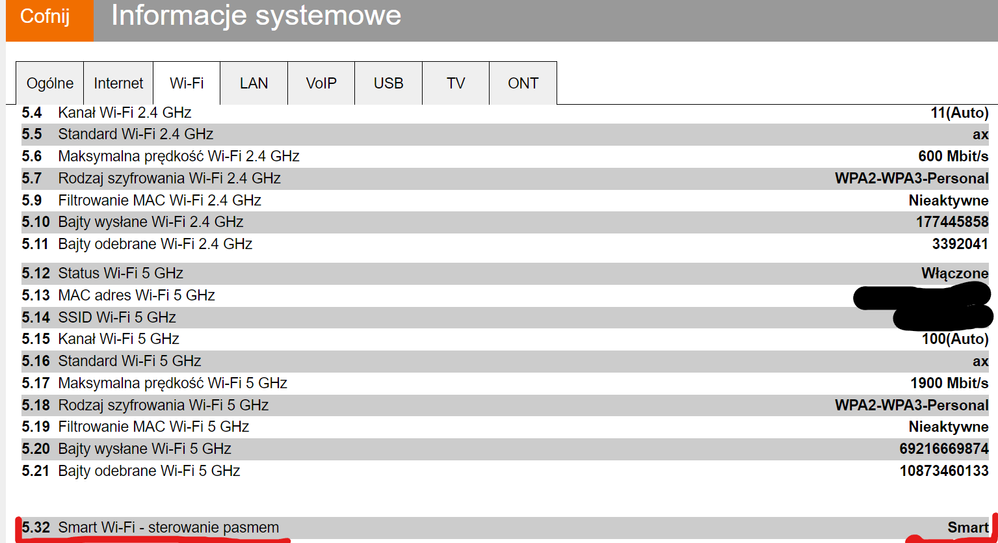Select 'Bajty odebrane Wi-Fi 2.4 GHz' label

[x=155, y=244]
